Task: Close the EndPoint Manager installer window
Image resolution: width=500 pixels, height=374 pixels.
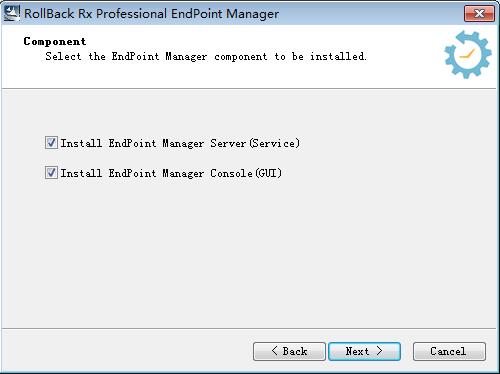Action: [x=479, y=14]
